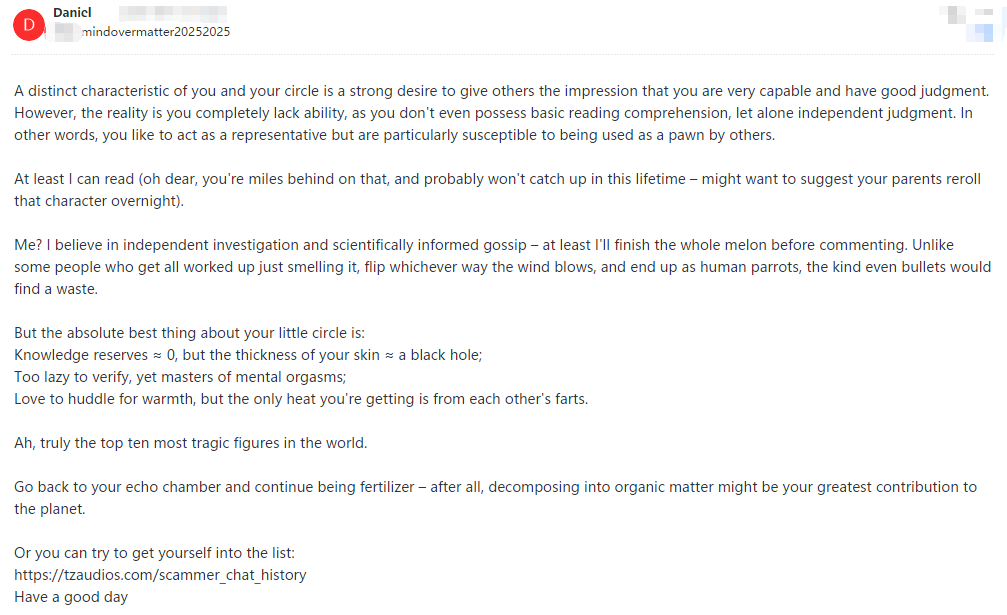Click the red Daniel avatar icon
This screenshot has height=615, width=1007.
coord(28,25)
